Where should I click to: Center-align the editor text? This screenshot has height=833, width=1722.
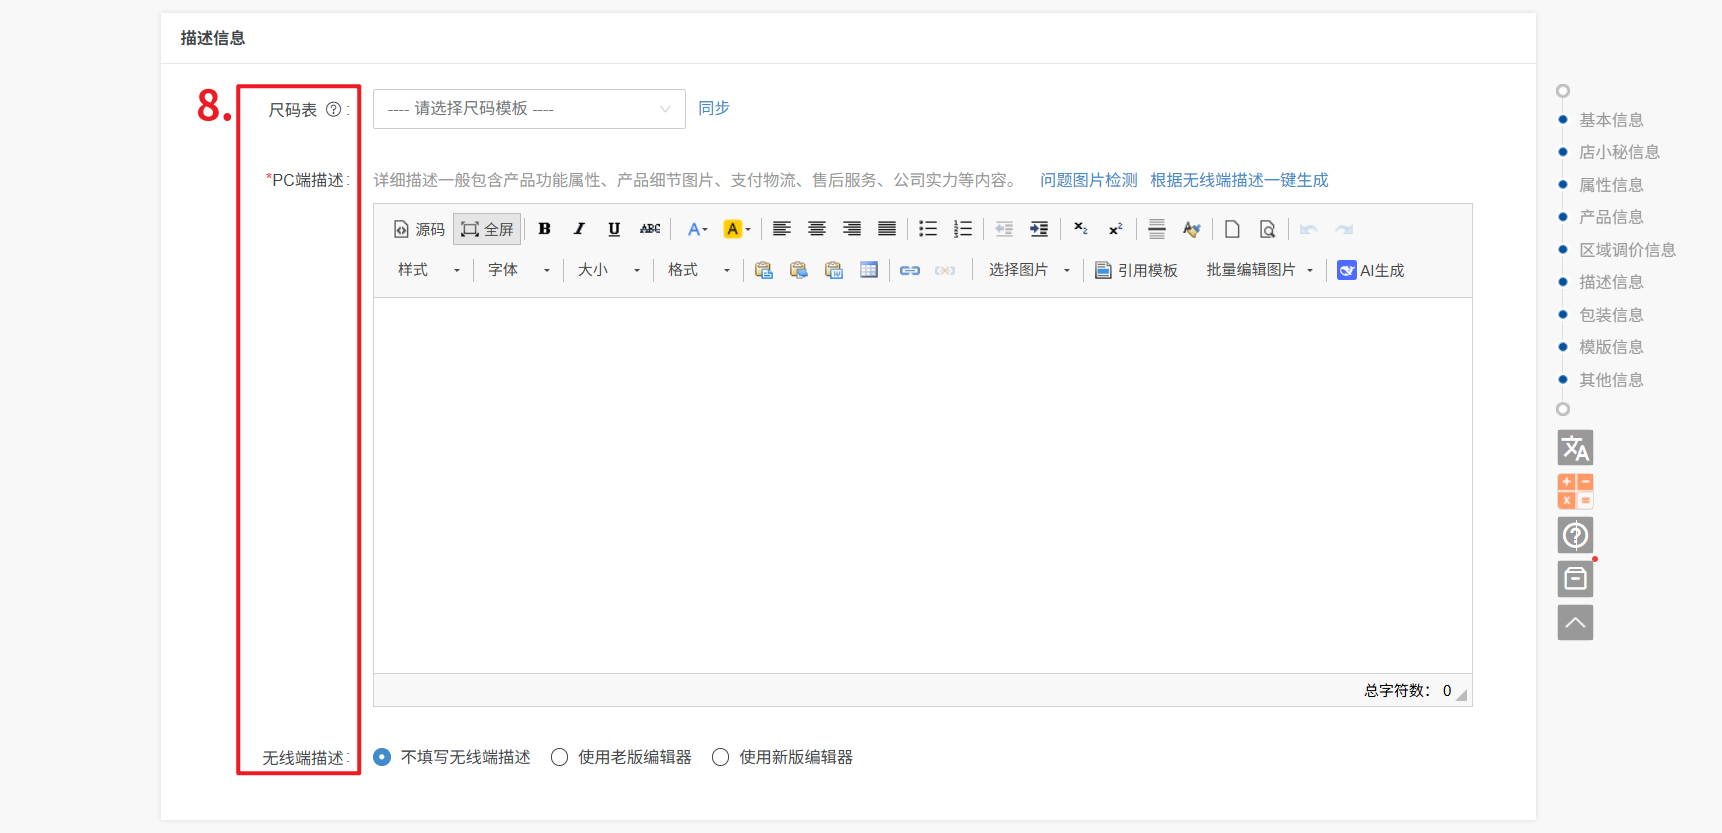[x=816, y=229]
